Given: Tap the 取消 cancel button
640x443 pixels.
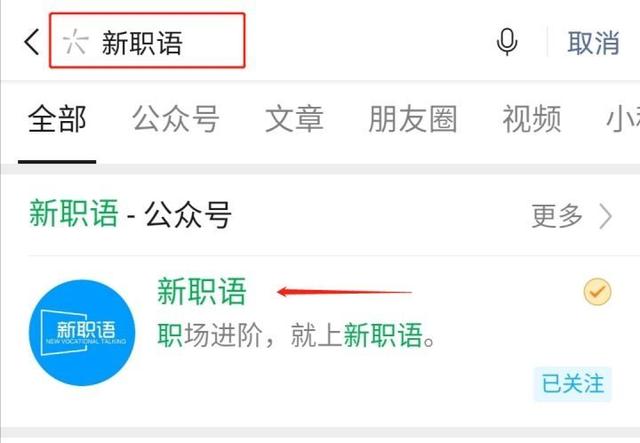Looking at the screenshot, I should tap(593, 42).
